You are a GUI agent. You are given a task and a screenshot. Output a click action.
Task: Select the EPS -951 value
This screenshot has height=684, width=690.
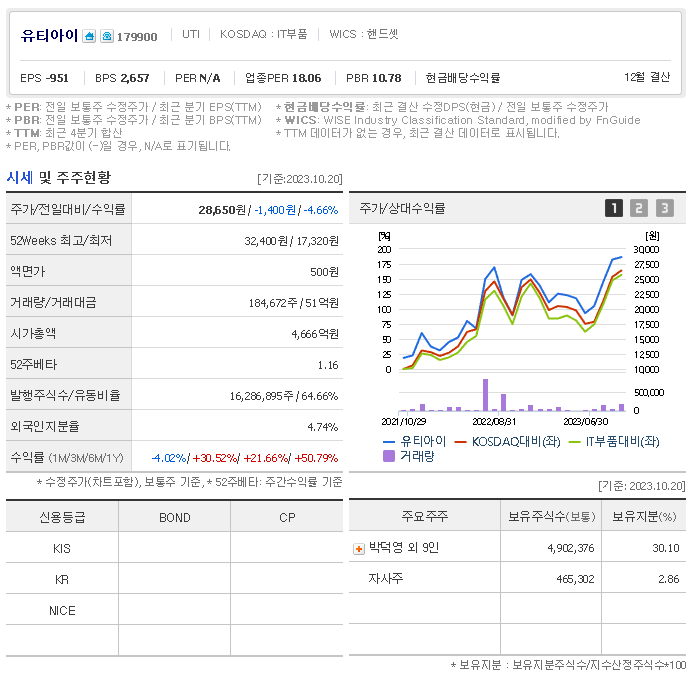click(x=44, y=78)
